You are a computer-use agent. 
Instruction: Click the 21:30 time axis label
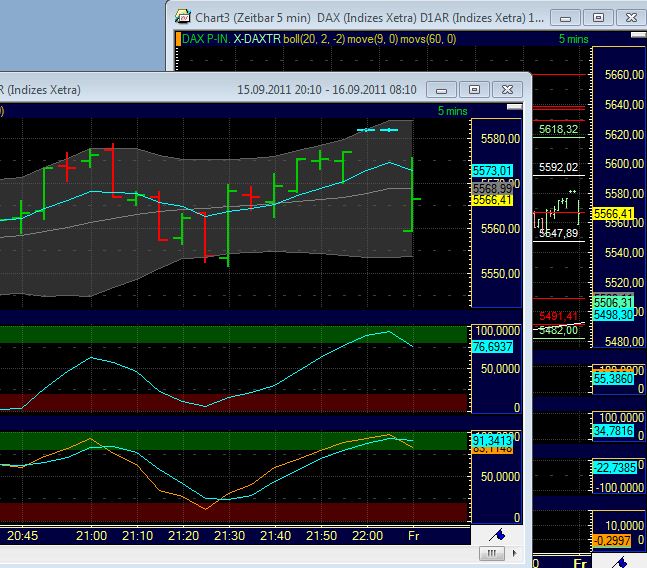229,535
